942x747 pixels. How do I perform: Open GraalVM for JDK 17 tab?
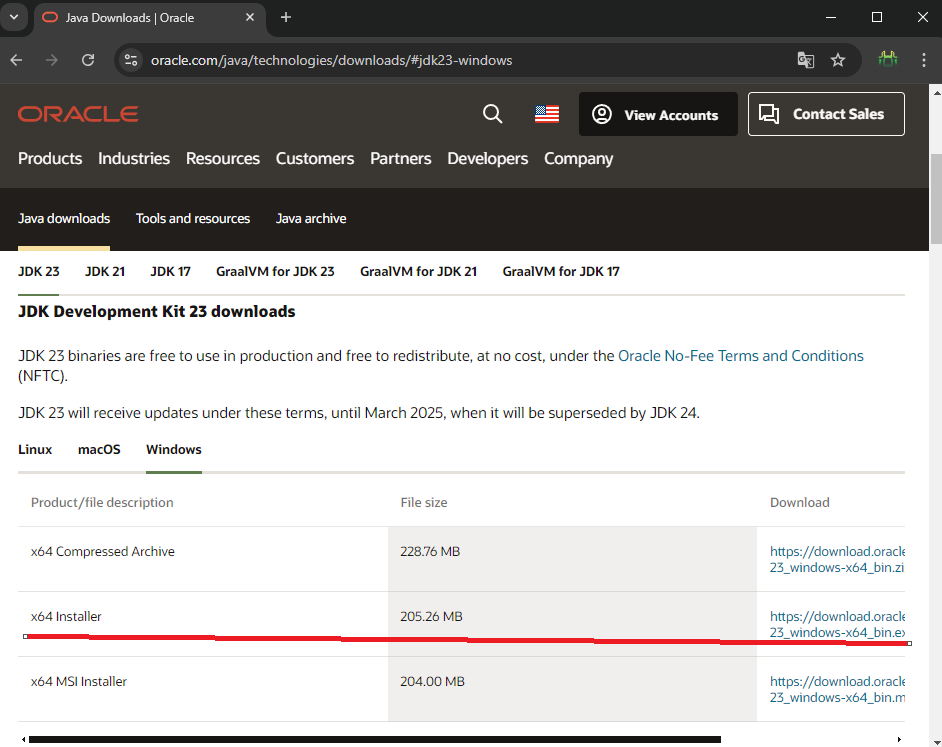pos(561,272)
